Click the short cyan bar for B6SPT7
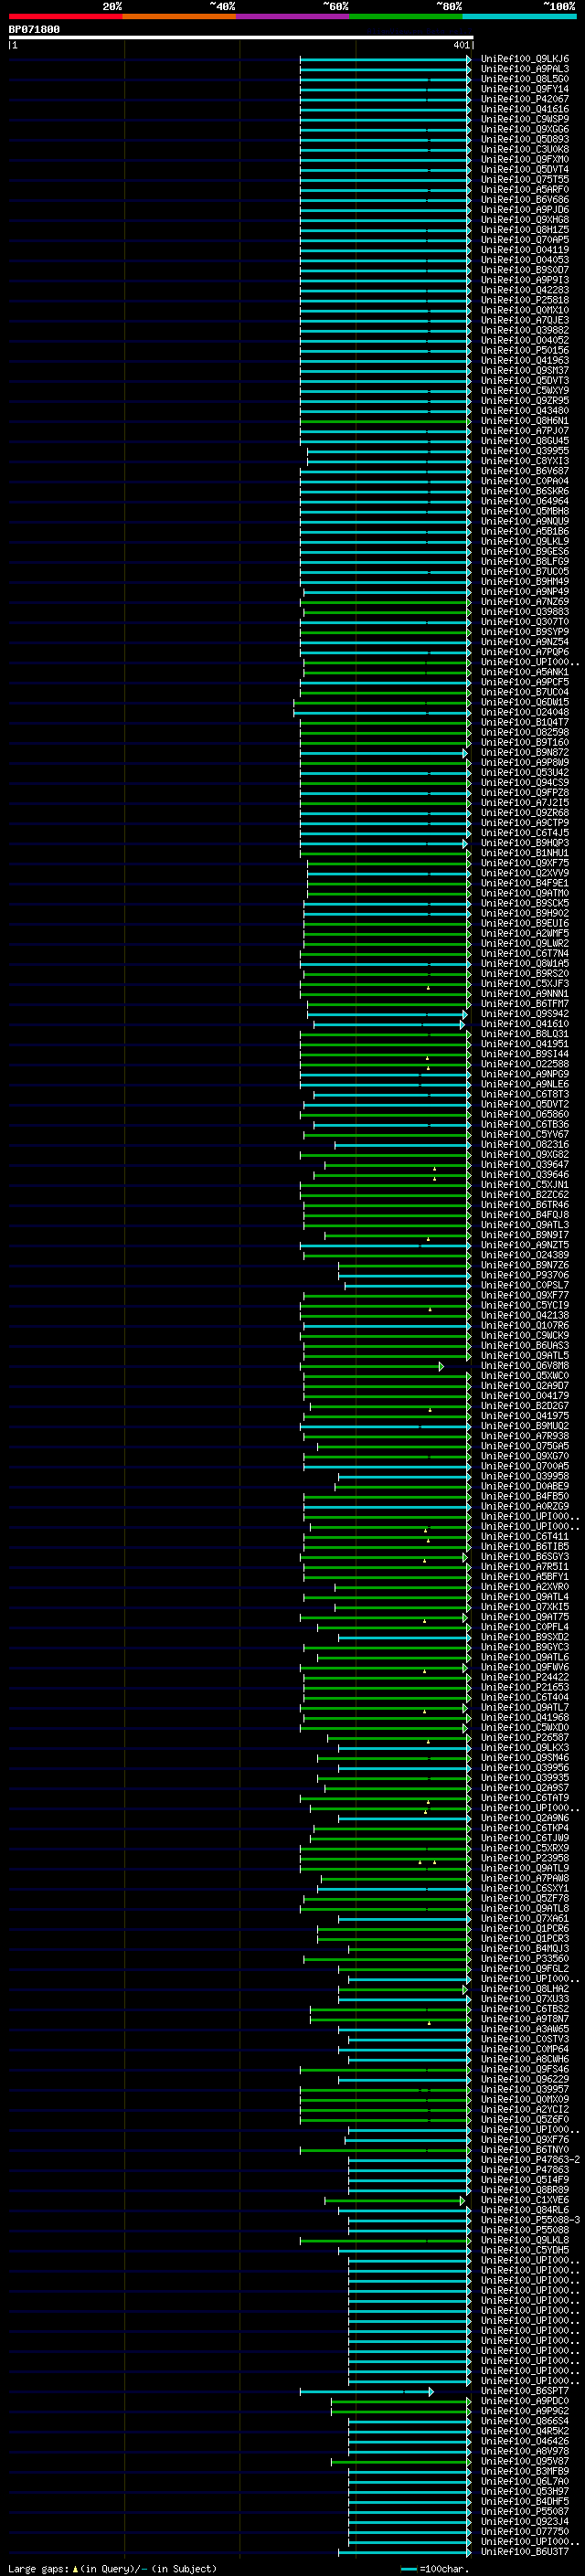Image resolution: width=585 pixels, height=2576 pixels. [366, 2391]
